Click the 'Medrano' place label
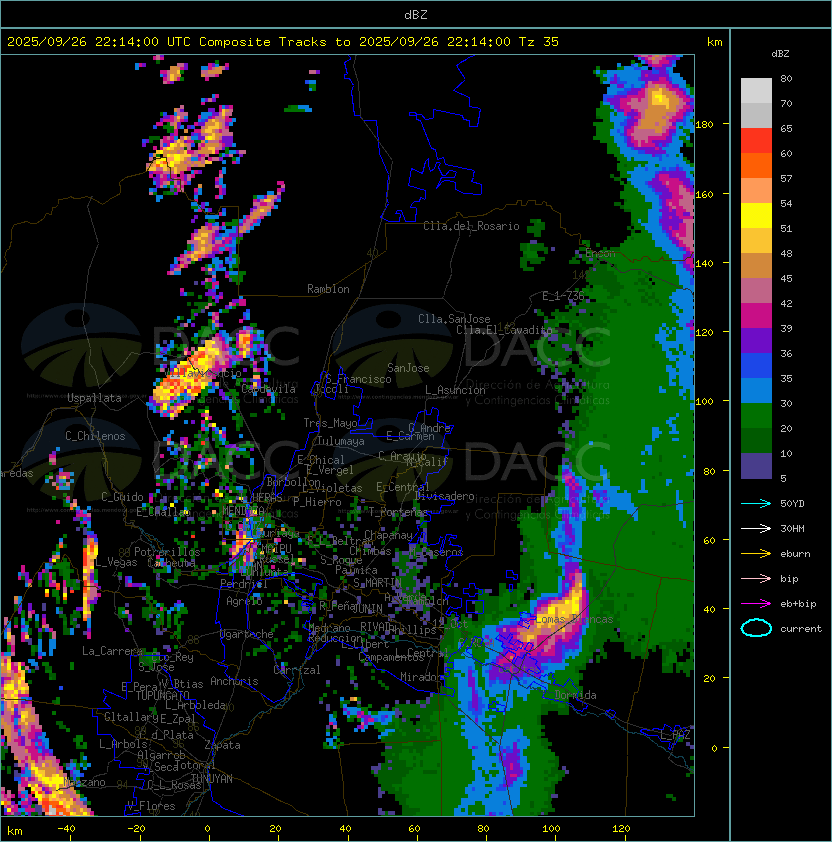832x842 pixels. (x=329, y=628)
